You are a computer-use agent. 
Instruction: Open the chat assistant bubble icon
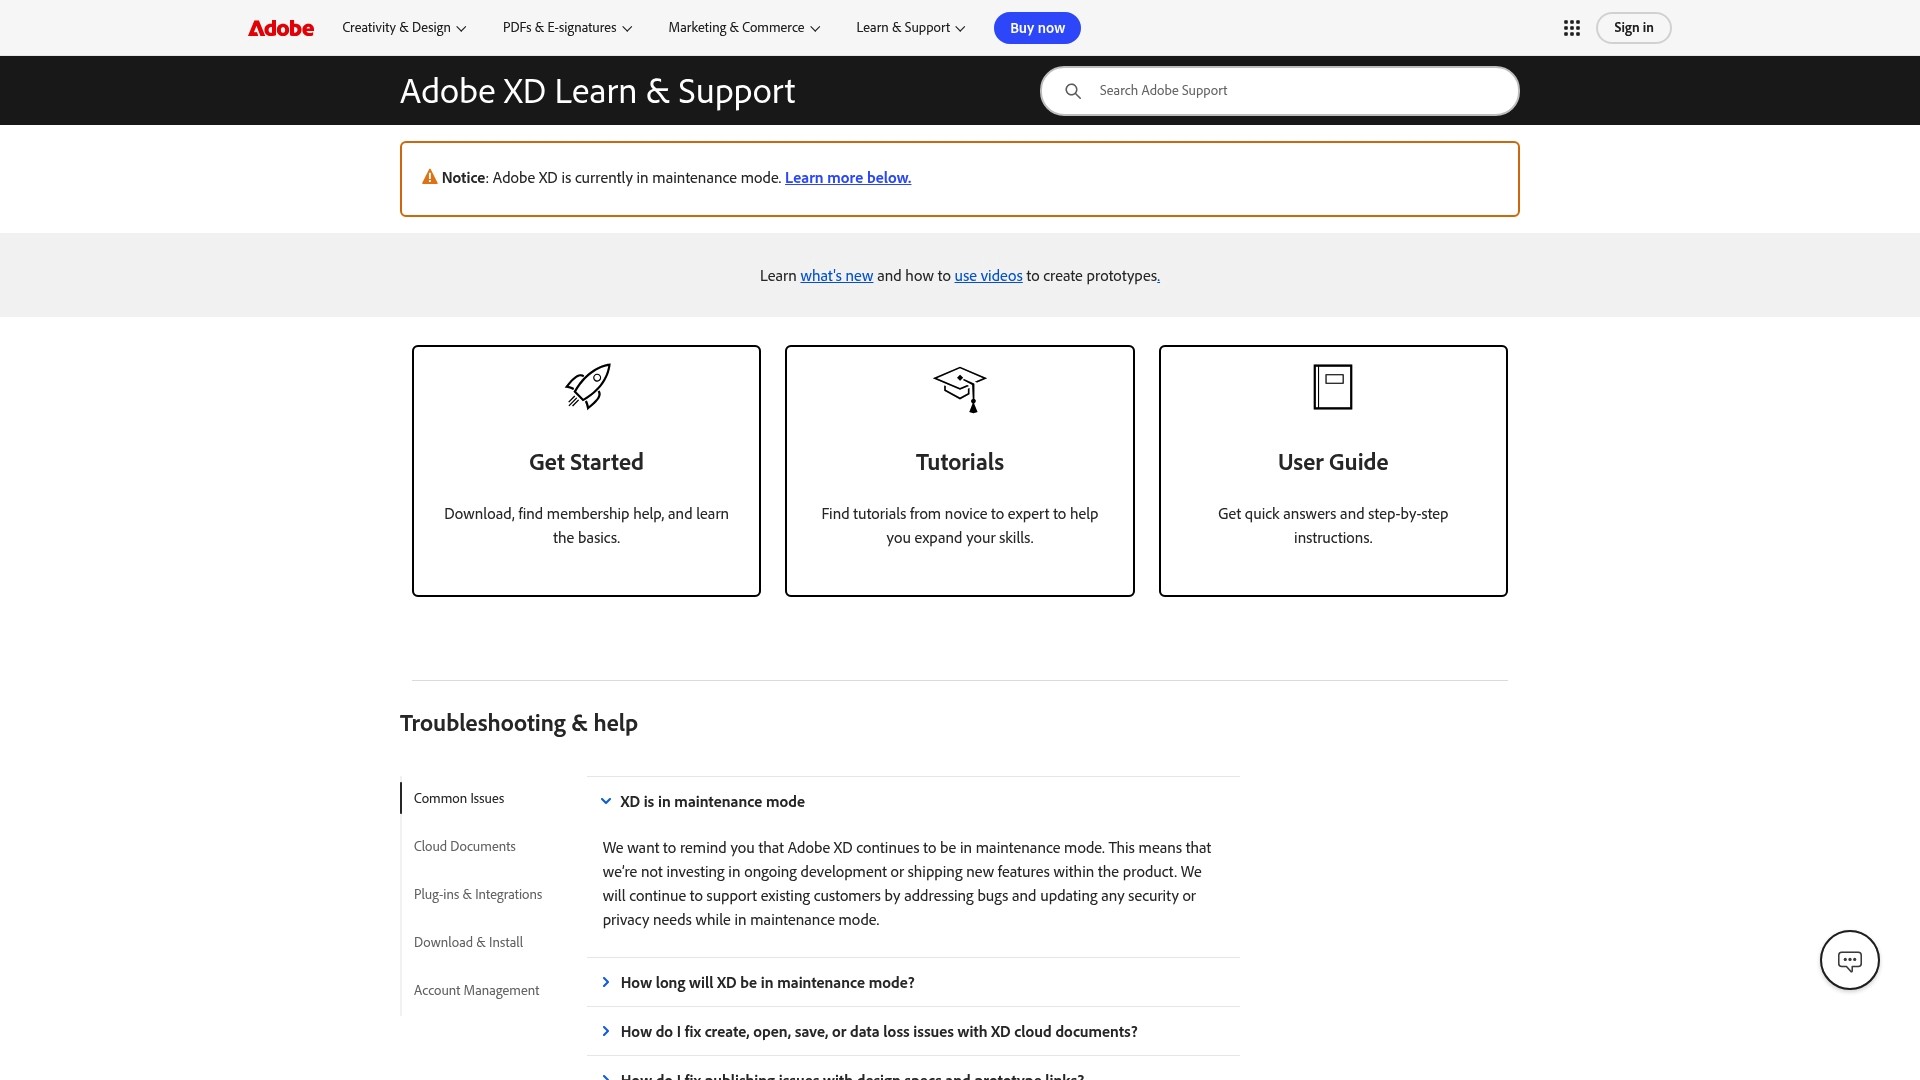coord(1849,960)
